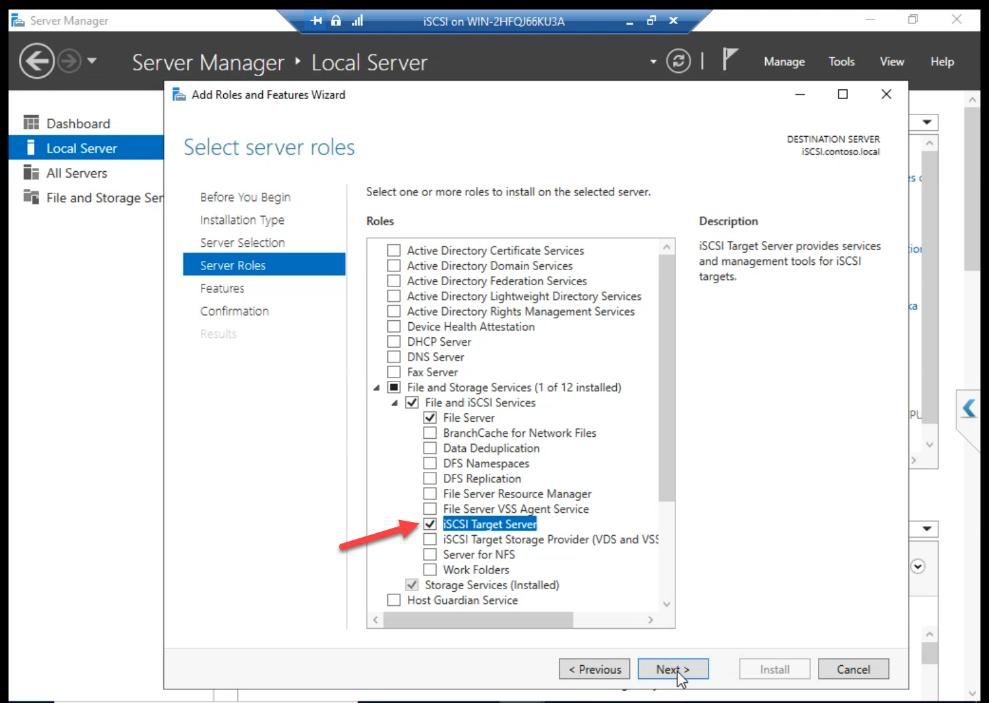
Task: Click roles list scroll up arrow
Action: [x=667, y=247]
